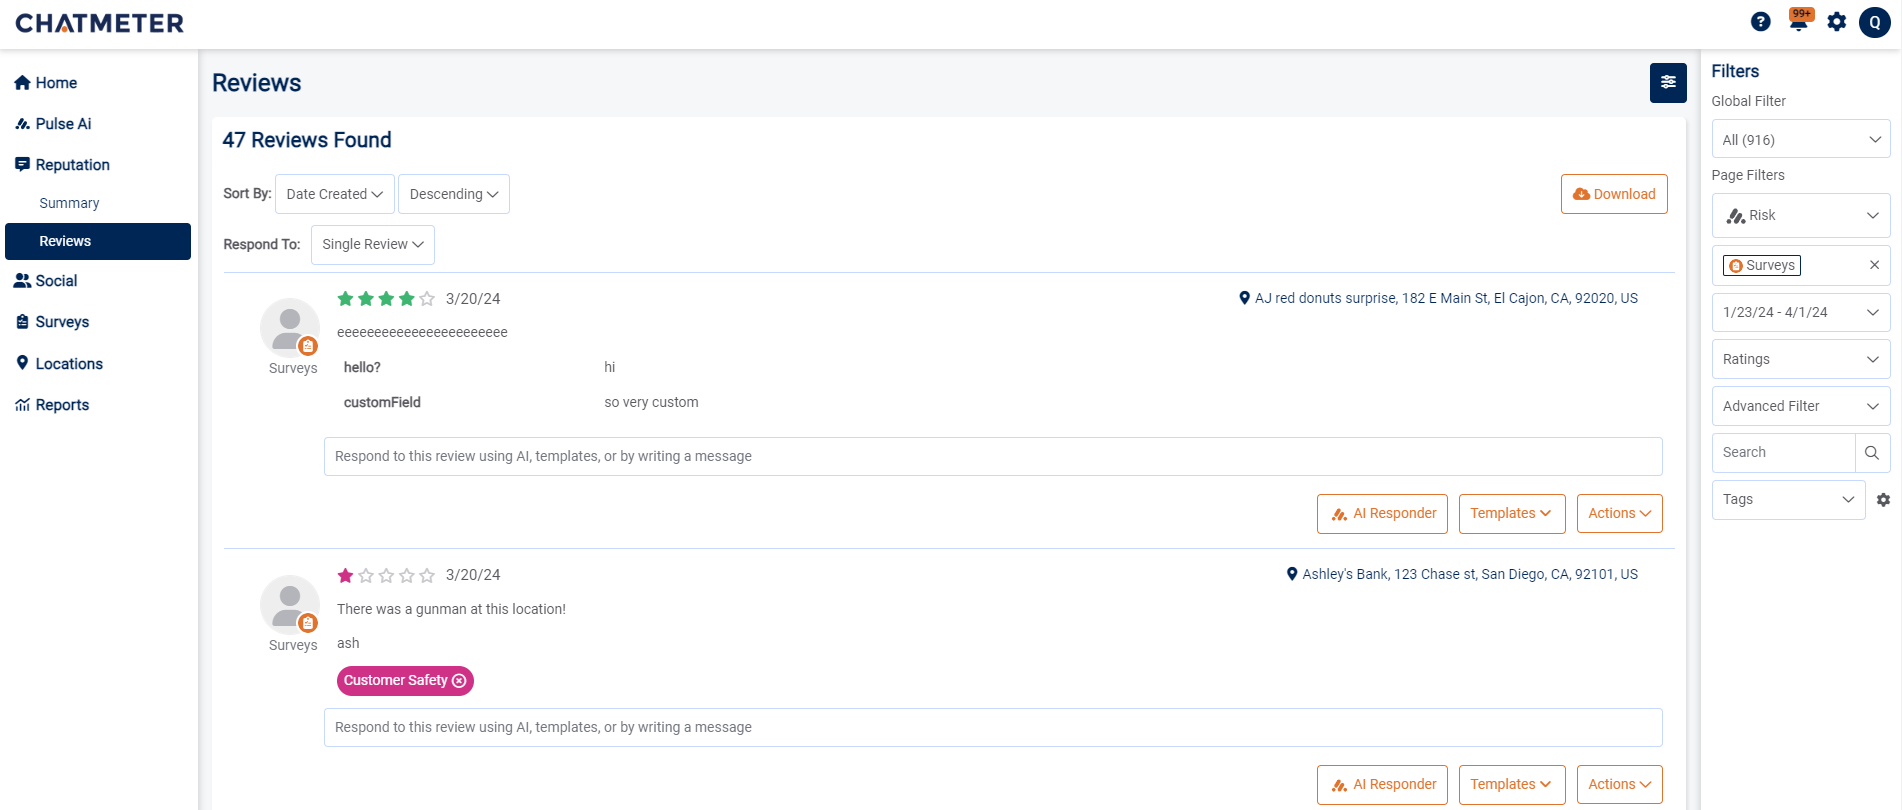The height and width of the screenshot is (810, 1902).
Task: Click the Search filter input field
Action: (x=1784, y=453)
